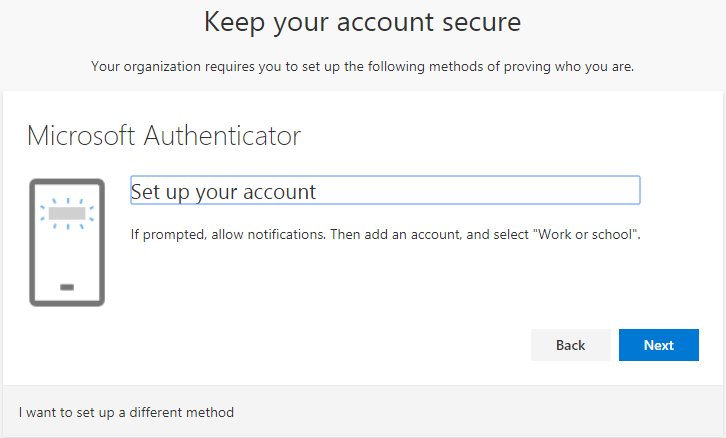Click the word "Authenticator" in card title
The image size is (726, 438).
coord(222,136)
